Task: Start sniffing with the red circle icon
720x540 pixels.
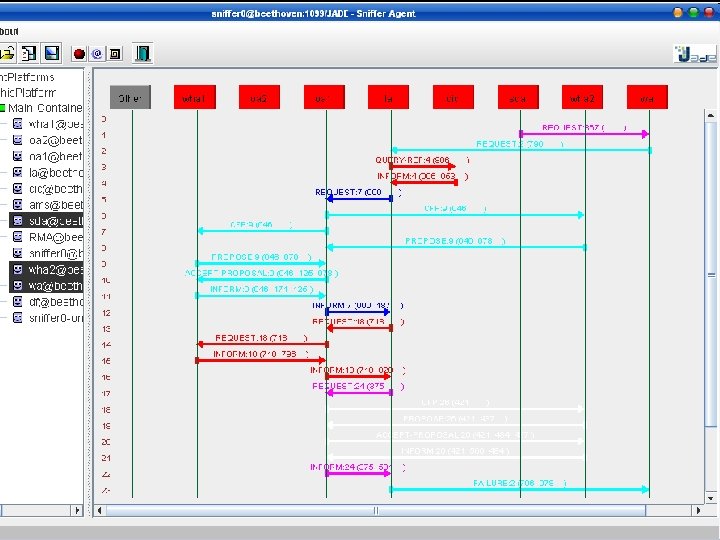Action: (79, 54)
